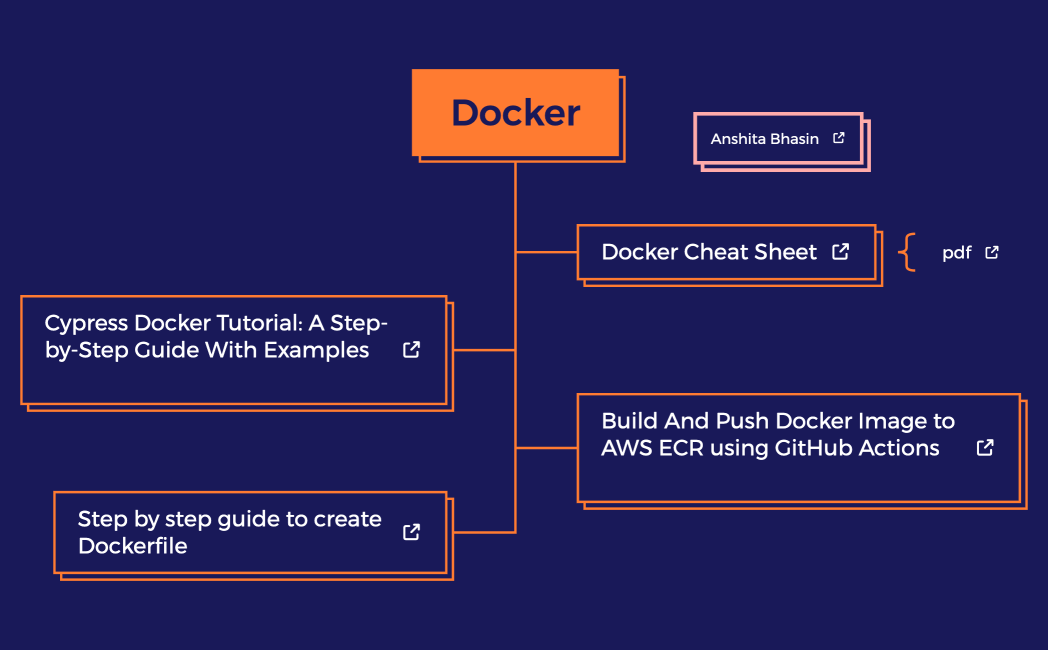Image resolution: width=1048 pixels, height=650 pixels.
Task: Open the pdf external link icon
Action: (x=991, y=252)
